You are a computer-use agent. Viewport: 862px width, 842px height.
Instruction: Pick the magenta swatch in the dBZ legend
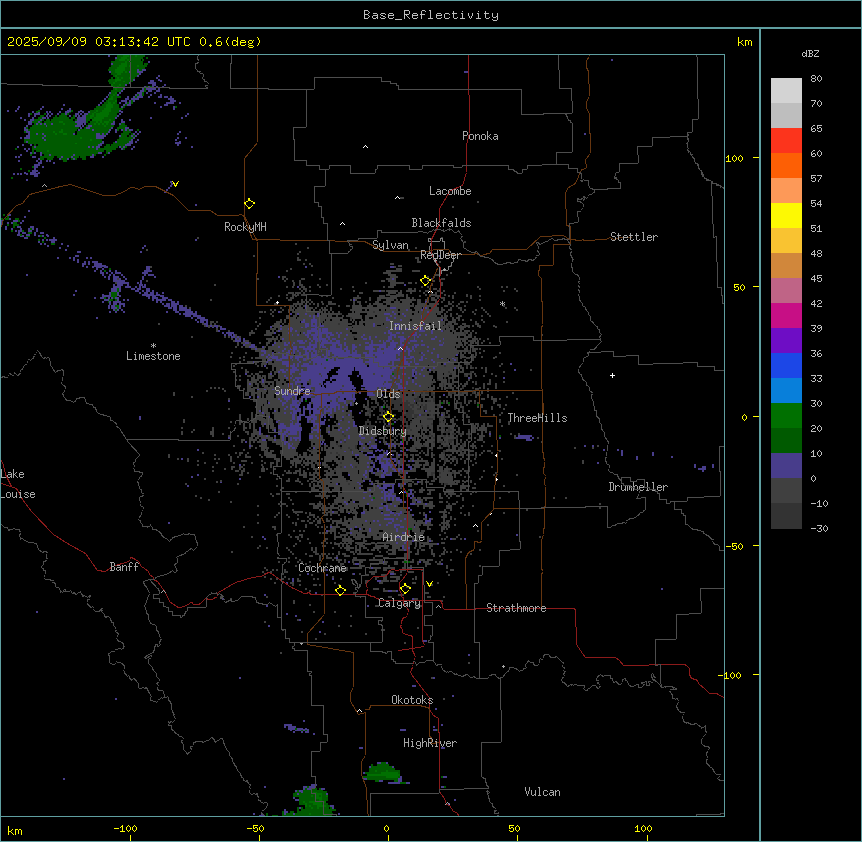786,315
